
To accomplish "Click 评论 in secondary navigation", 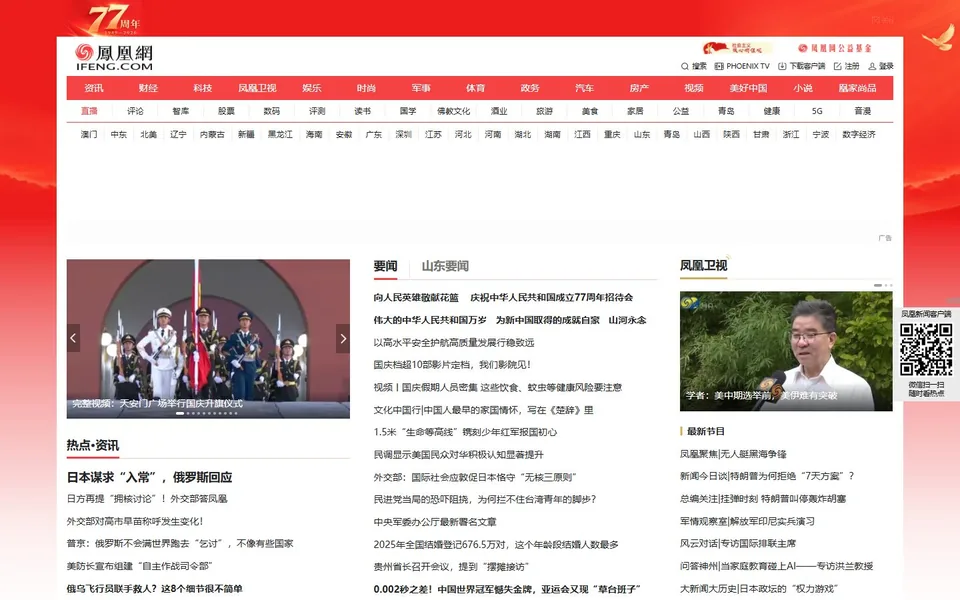I will click(135, 111).
